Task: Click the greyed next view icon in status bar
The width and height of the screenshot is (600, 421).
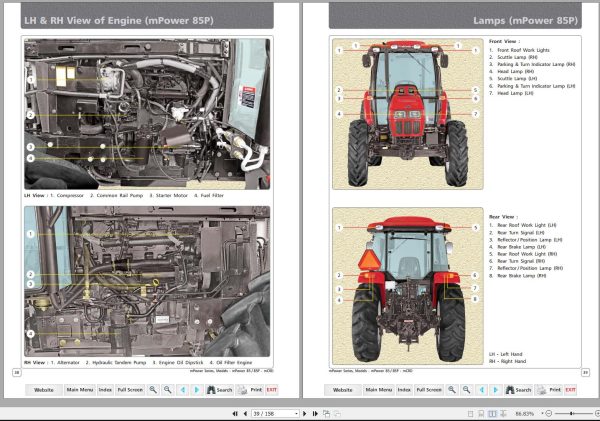Action: [x=337, y=413]
